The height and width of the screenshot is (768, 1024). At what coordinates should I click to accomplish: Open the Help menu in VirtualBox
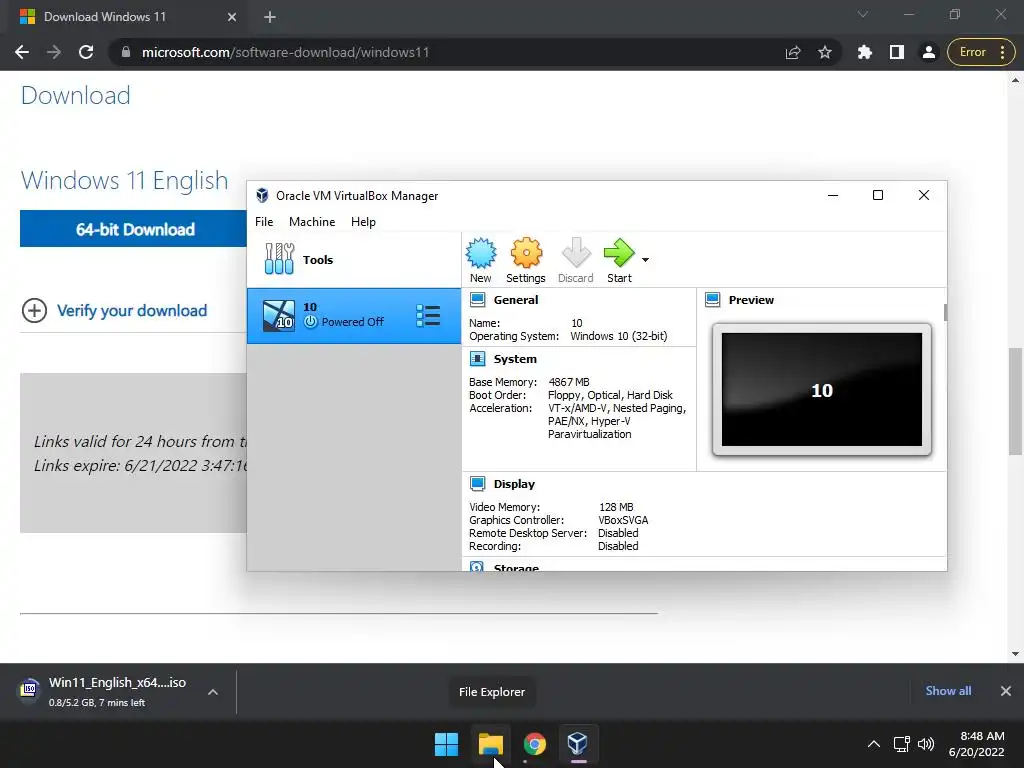[x=363, y=221]
